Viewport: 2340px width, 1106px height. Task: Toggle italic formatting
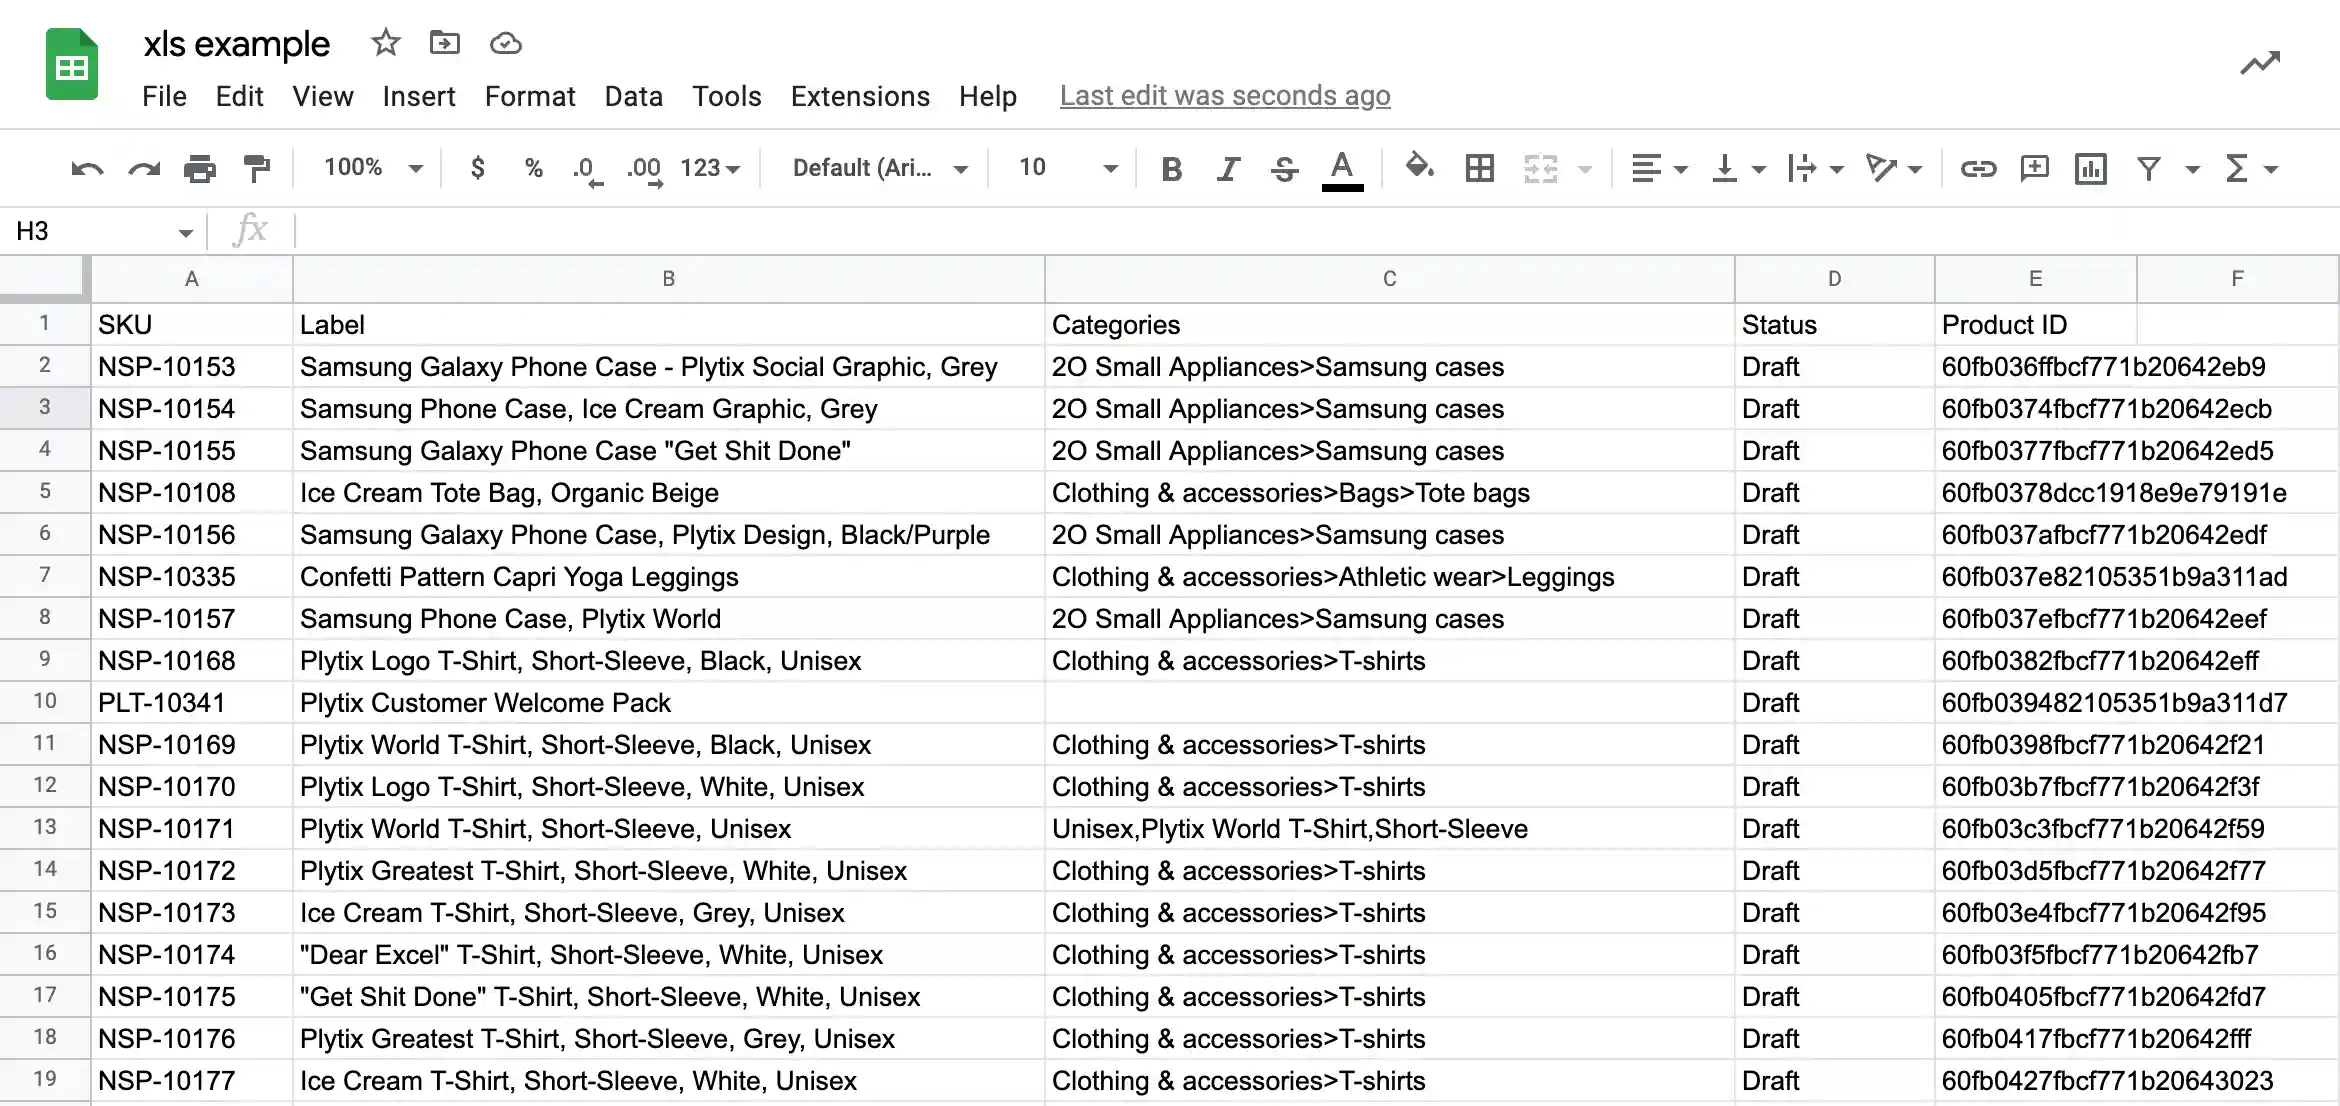coord(1228,169)
